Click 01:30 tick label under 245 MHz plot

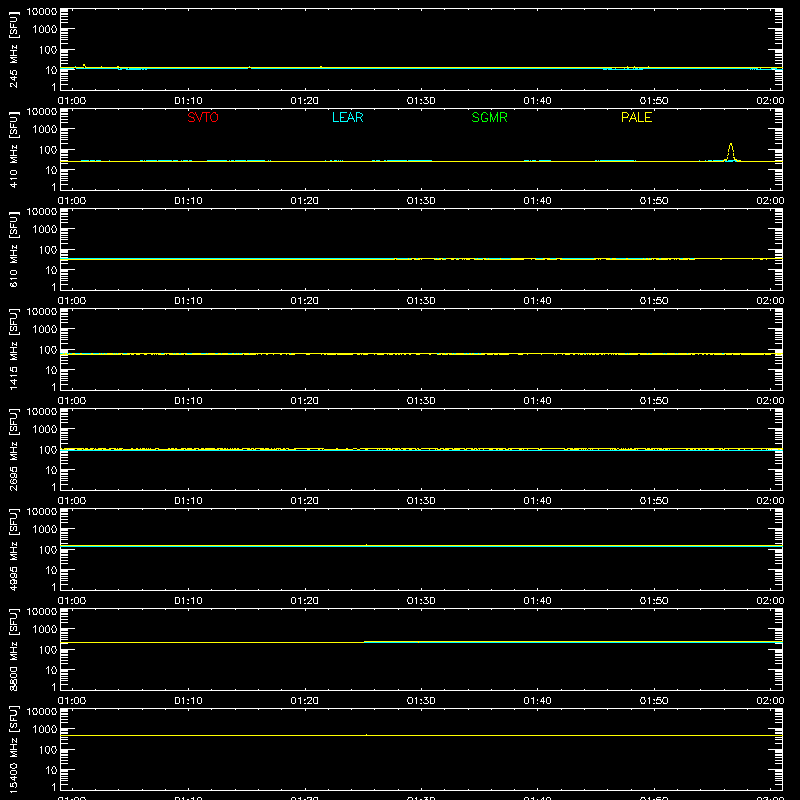(x=421, y=101)
